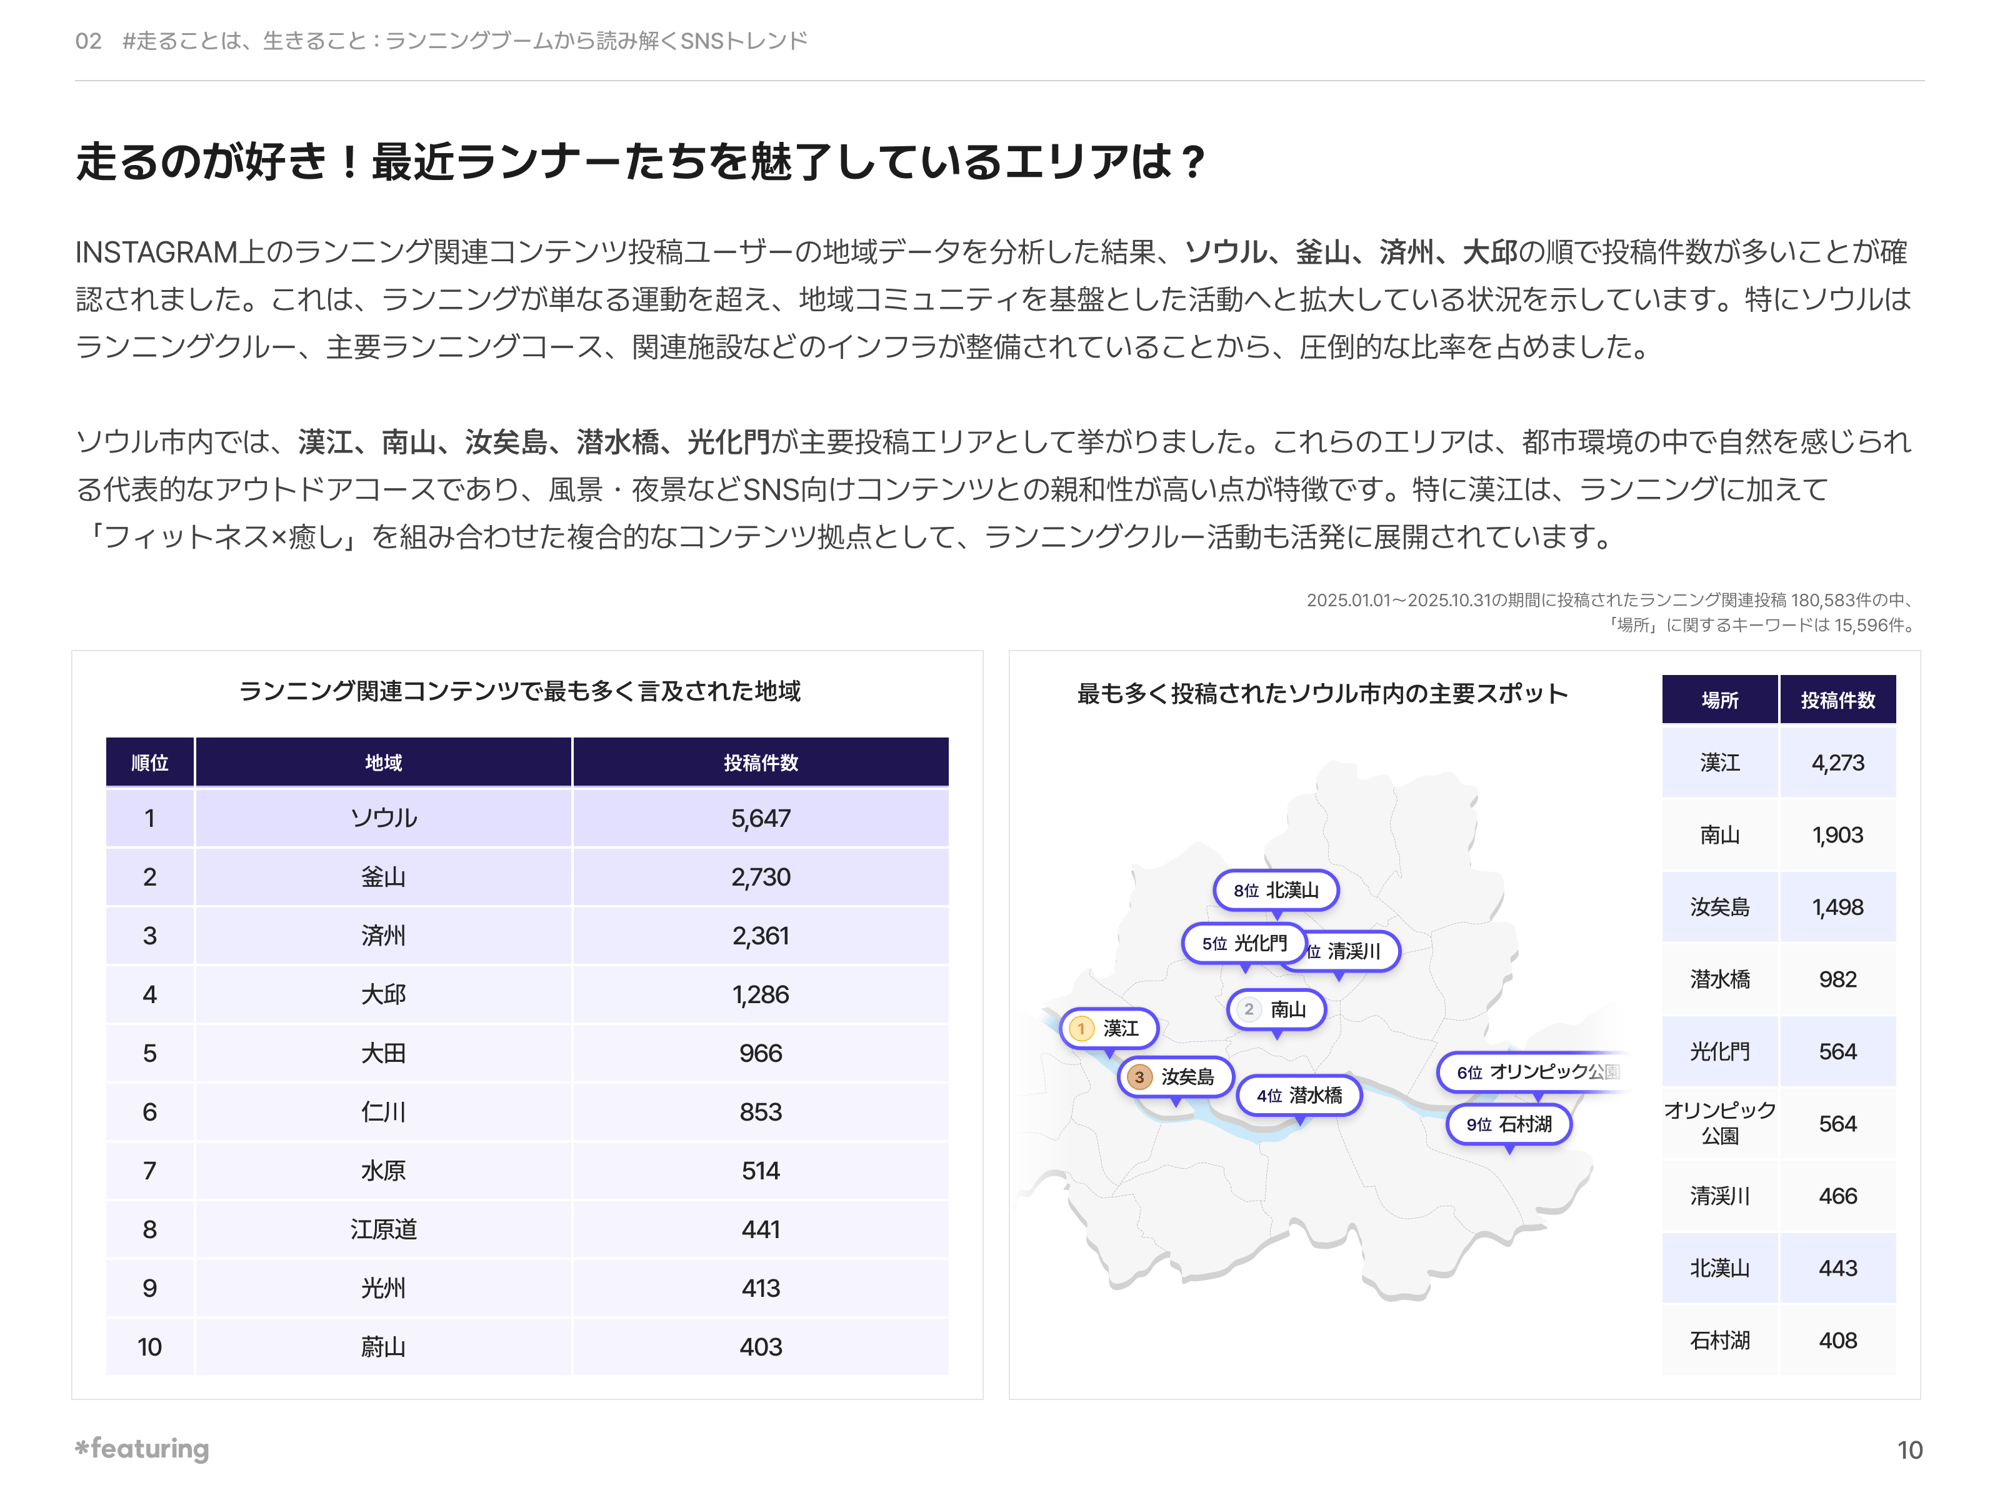The height and width of the screenshot is (1500, 2000).
Task: Click the 4,273 value for 漢江
Action: click(x=1837, y=763)
